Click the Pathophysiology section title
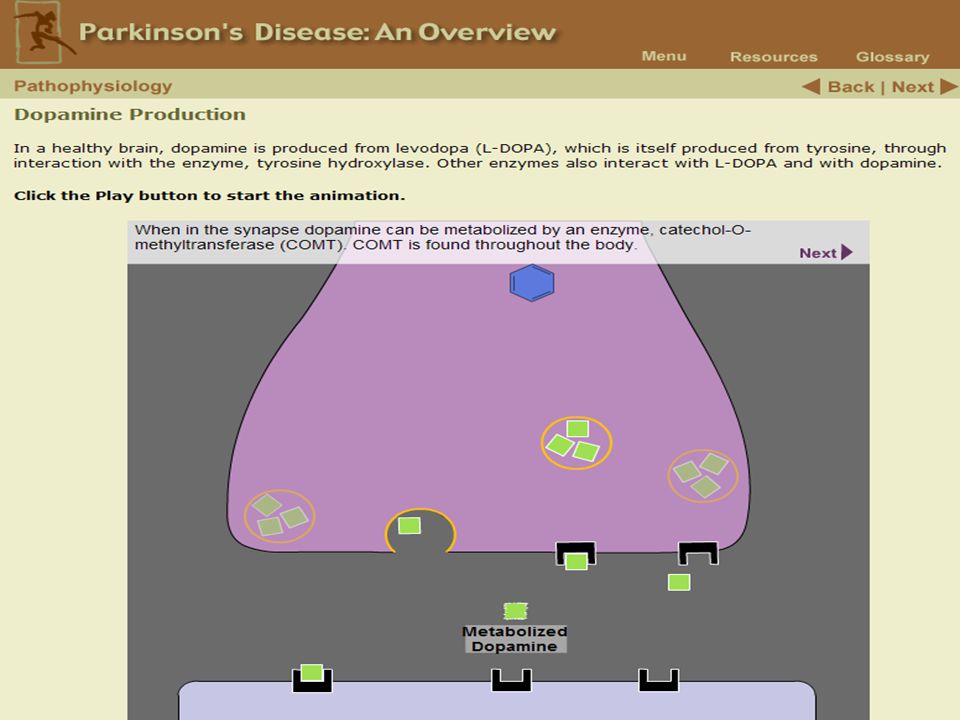Image resolution: width=960 pixels, height=720 pixels. 93,86
